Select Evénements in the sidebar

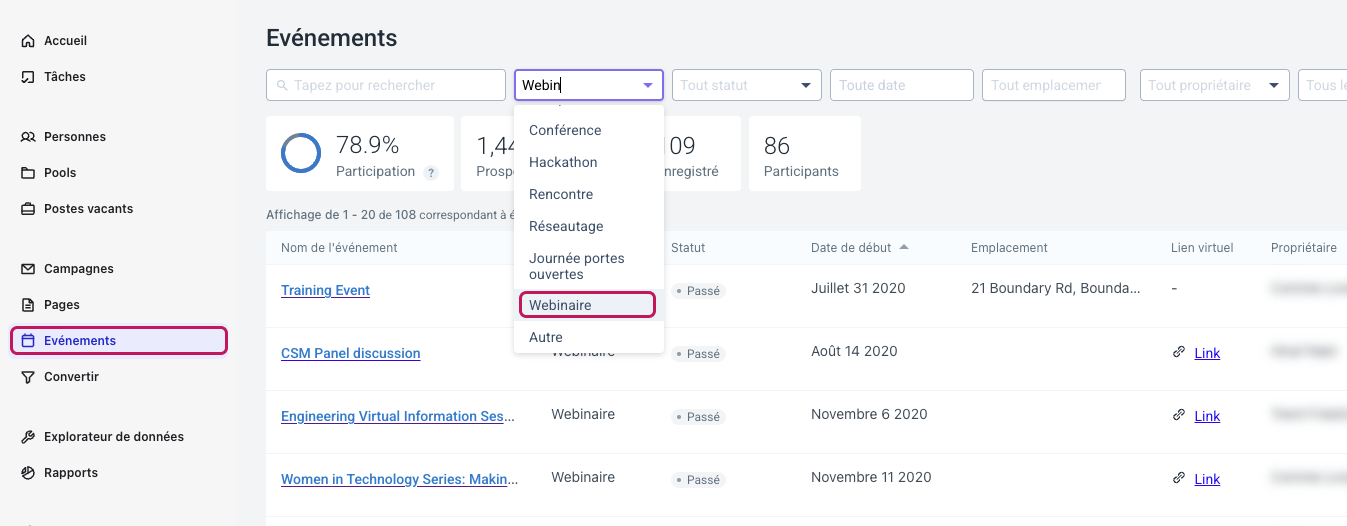tap(119, 341)
